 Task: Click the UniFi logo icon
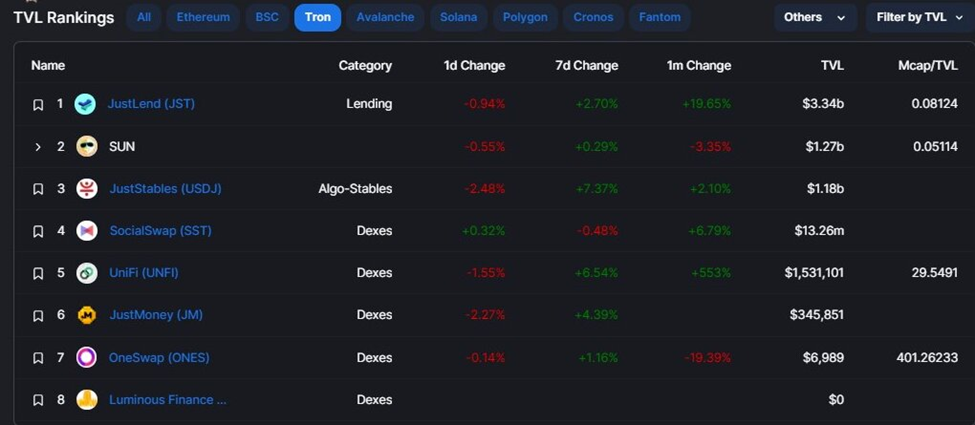[86, 273]
